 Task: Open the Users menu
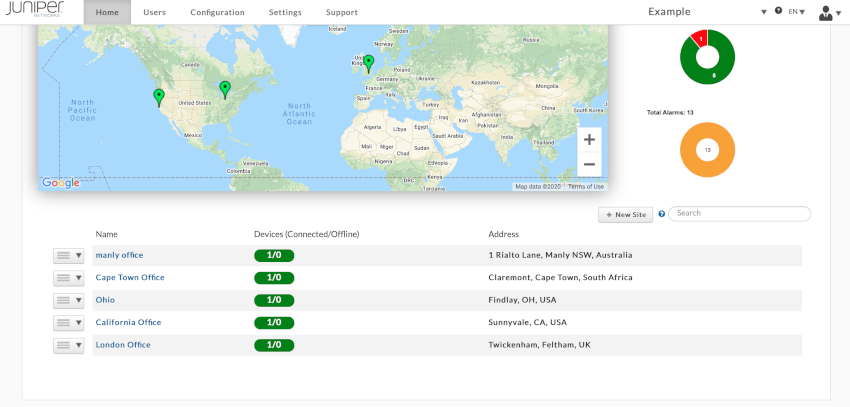click(154, 12)
